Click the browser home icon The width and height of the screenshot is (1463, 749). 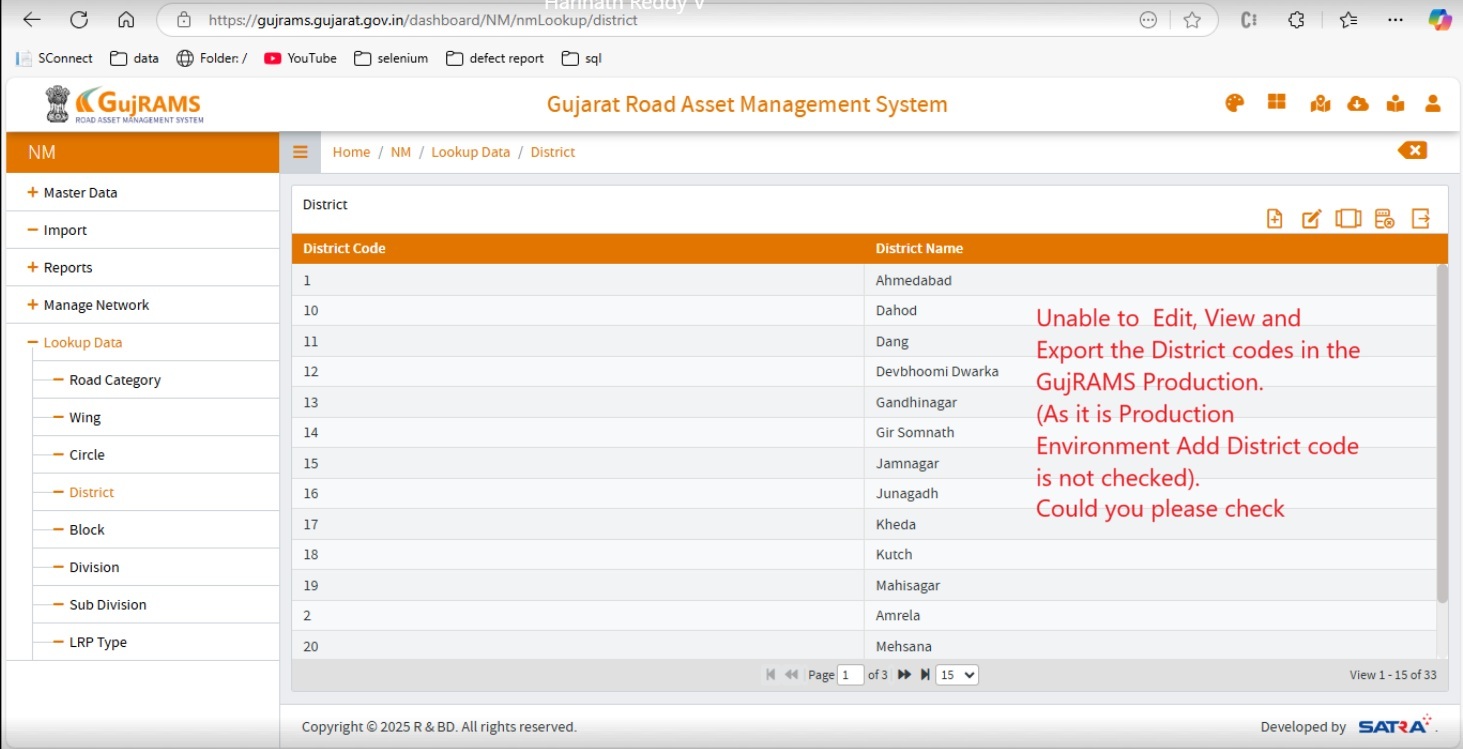[x=126, y=20]
